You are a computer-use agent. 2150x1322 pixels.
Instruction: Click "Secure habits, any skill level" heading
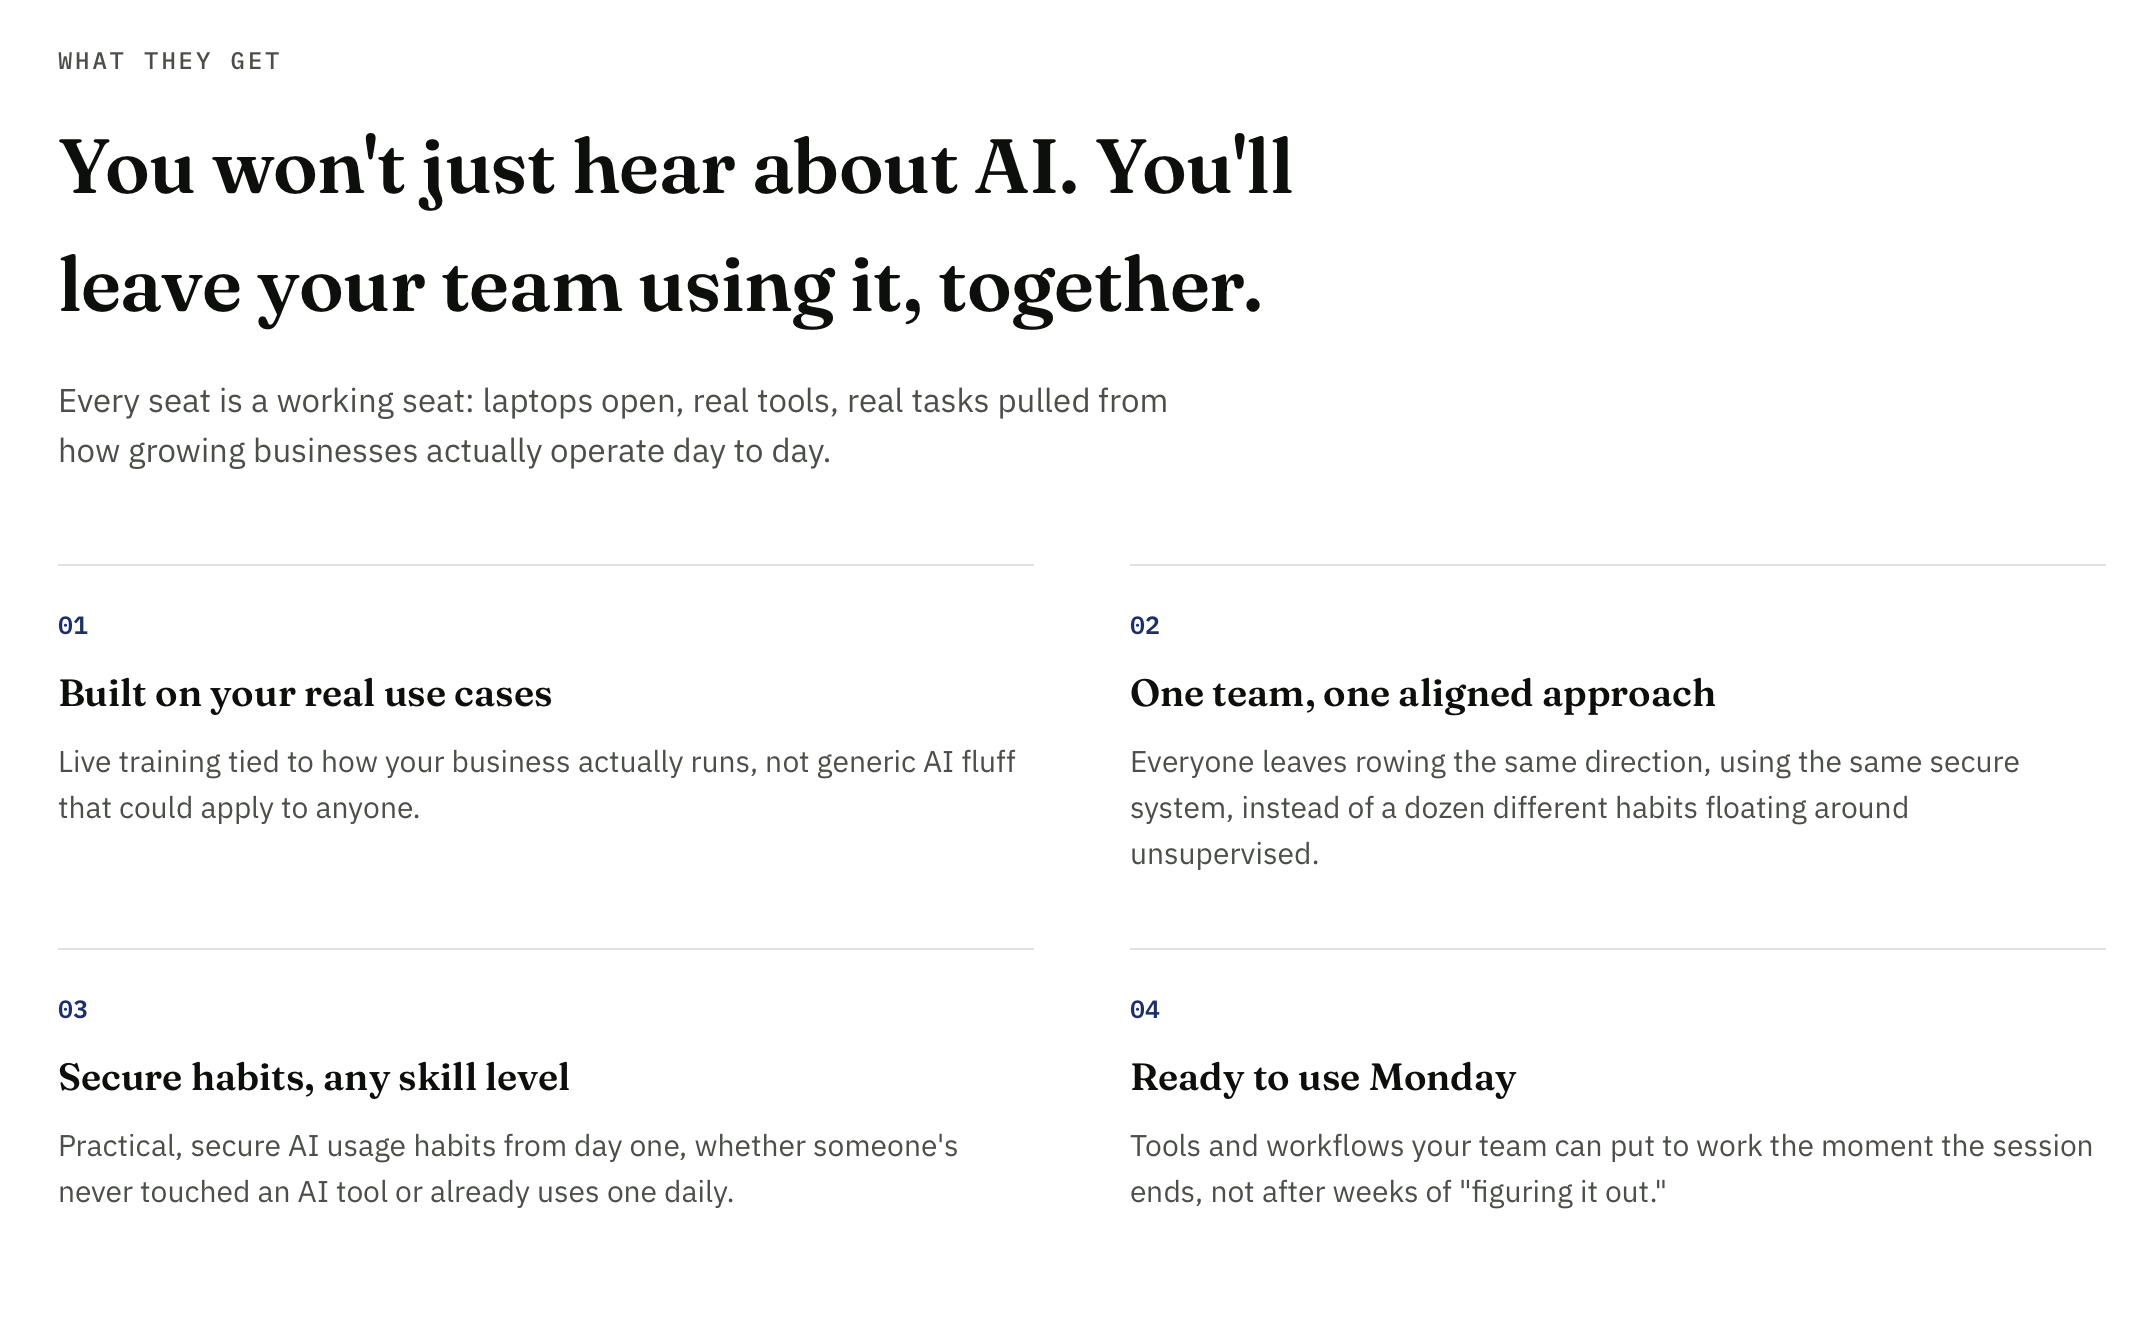(314, 1078)
